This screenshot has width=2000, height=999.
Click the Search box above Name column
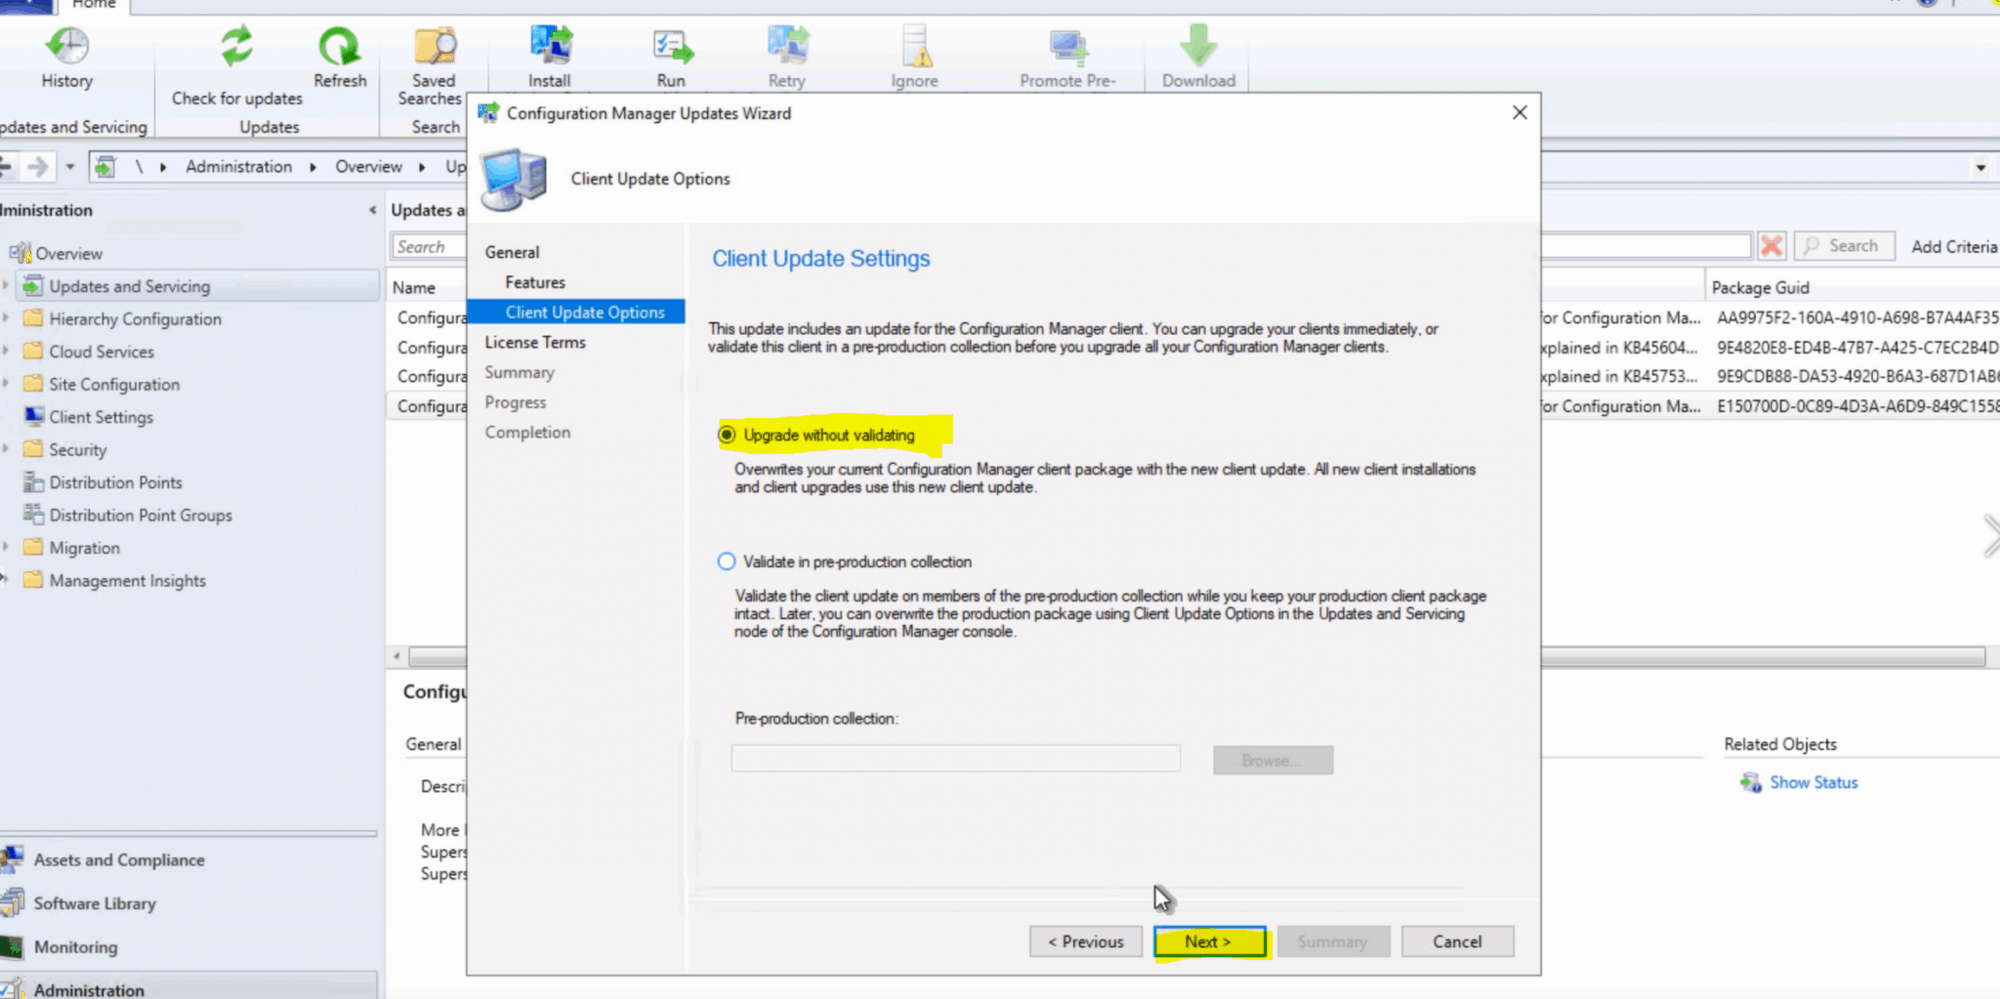click(x=429, y=247)
